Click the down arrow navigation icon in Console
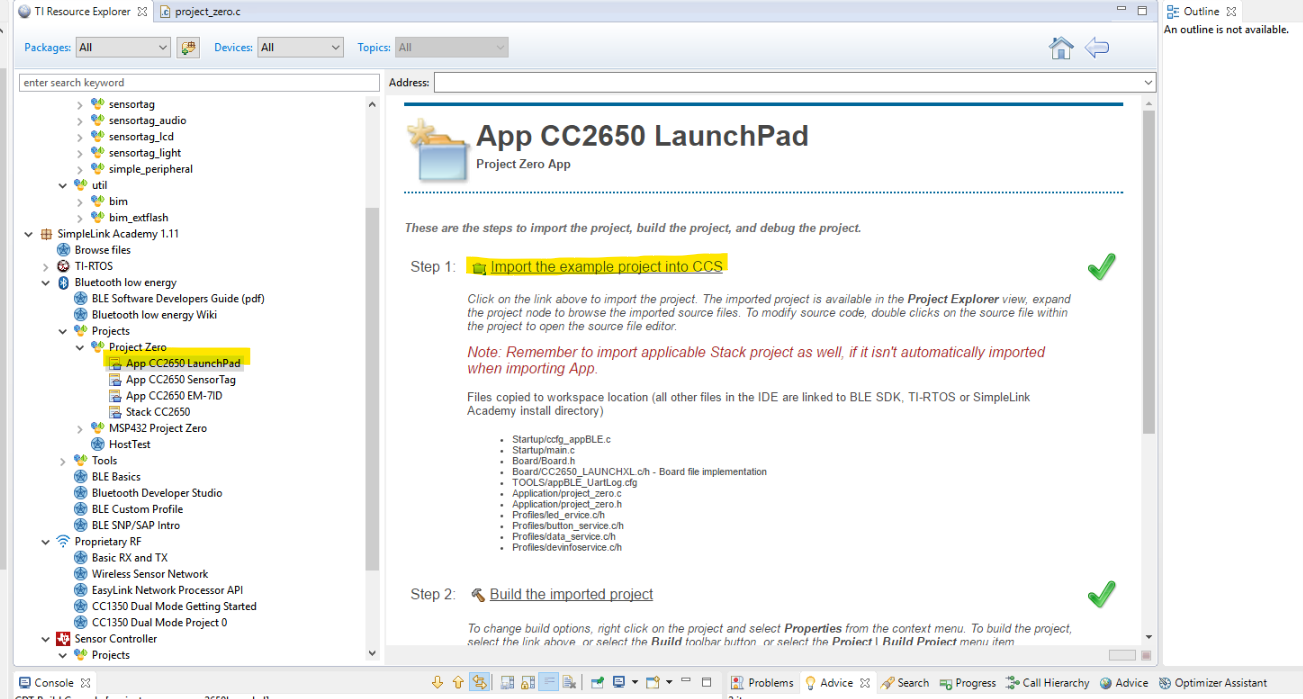1303x699 pixels. pos(438,682)
